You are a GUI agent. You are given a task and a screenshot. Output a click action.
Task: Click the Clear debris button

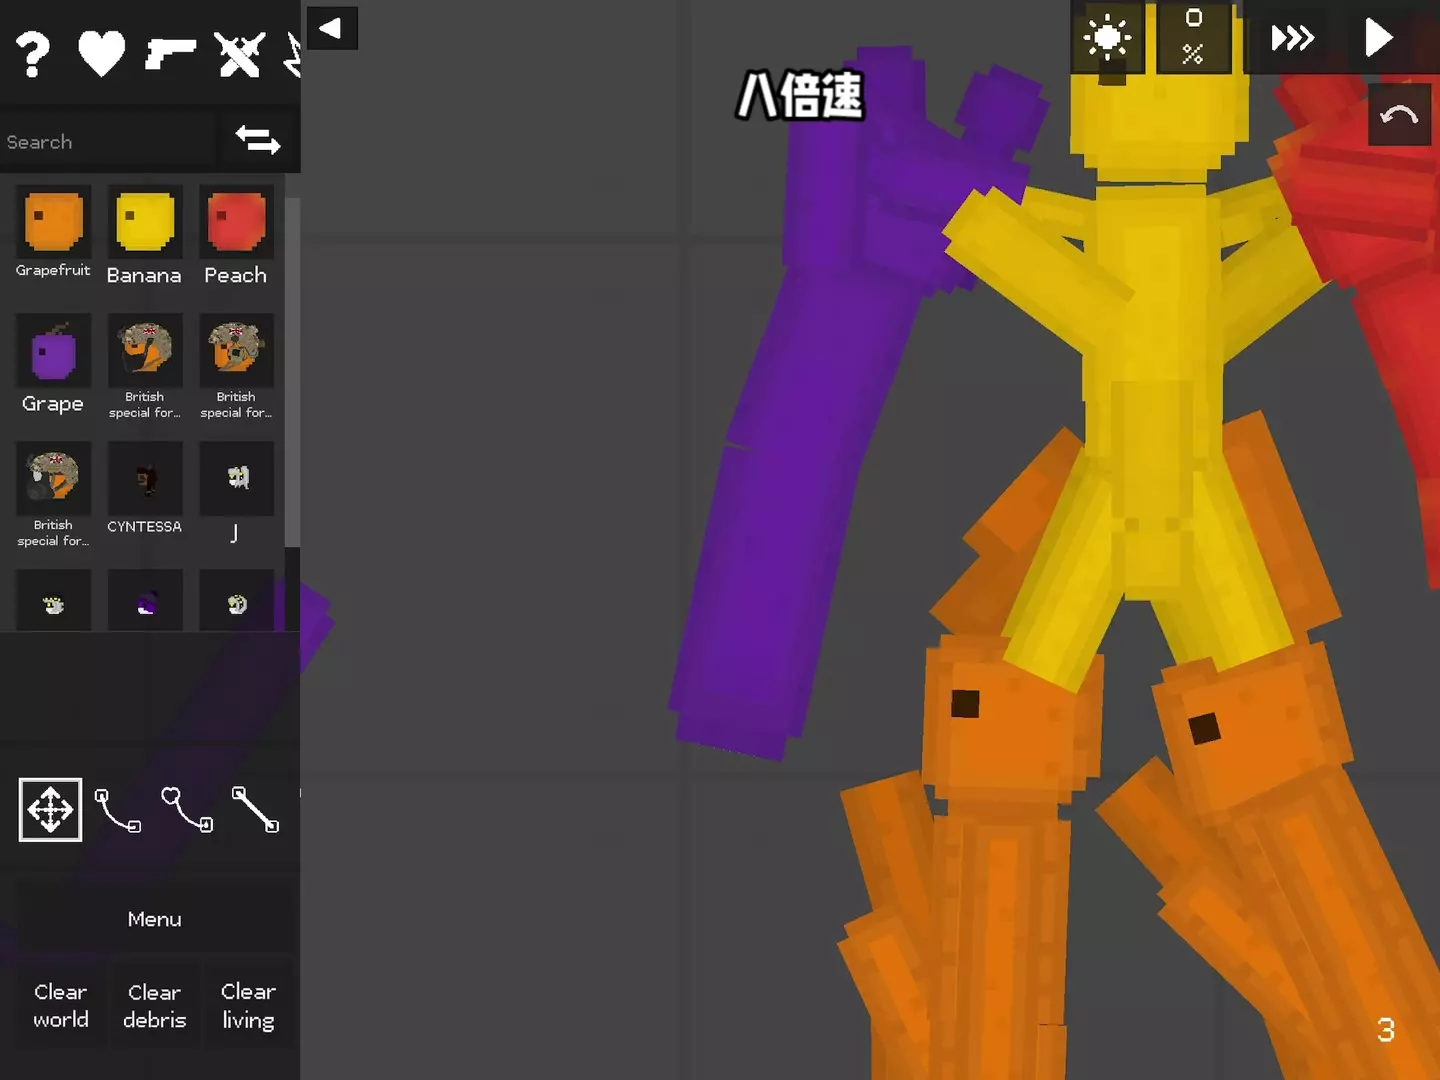tap(154, 1006)
